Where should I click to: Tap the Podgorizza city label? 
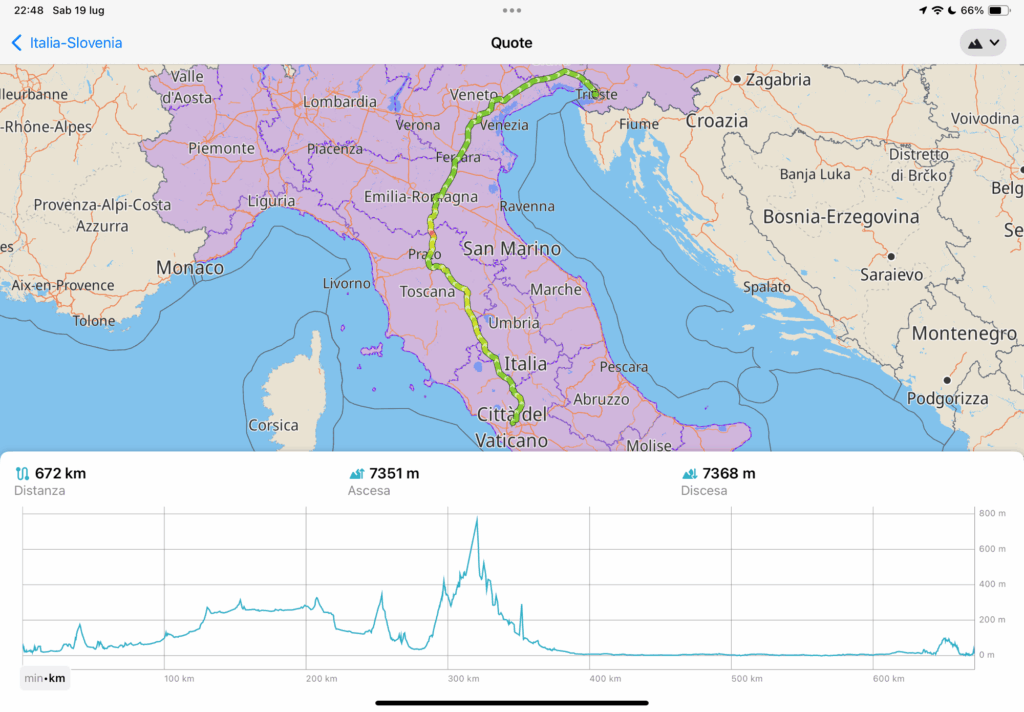(948, 398)
